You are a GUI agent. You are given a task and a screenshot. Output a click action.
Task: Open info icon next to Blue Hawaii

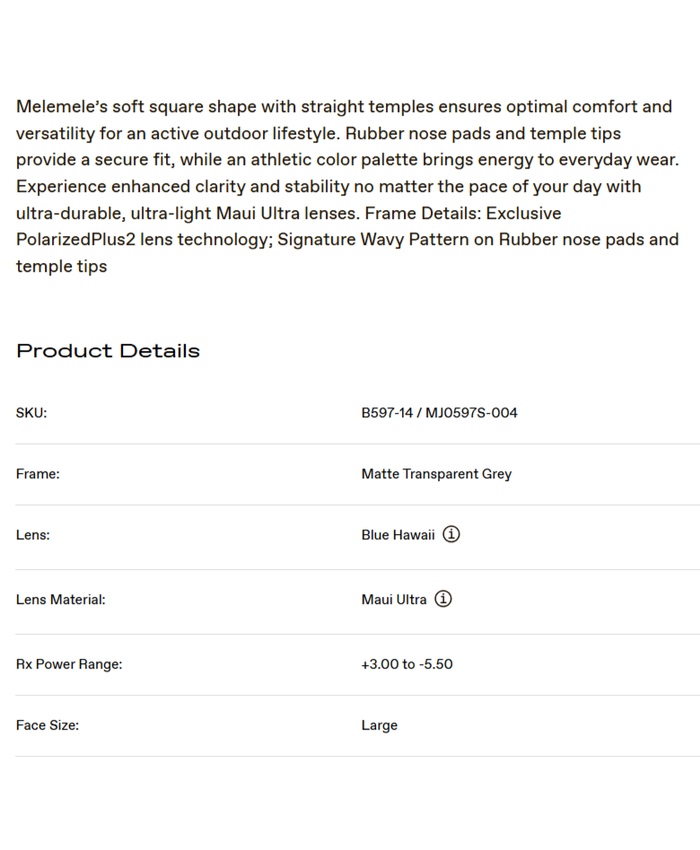coord(451,534)
